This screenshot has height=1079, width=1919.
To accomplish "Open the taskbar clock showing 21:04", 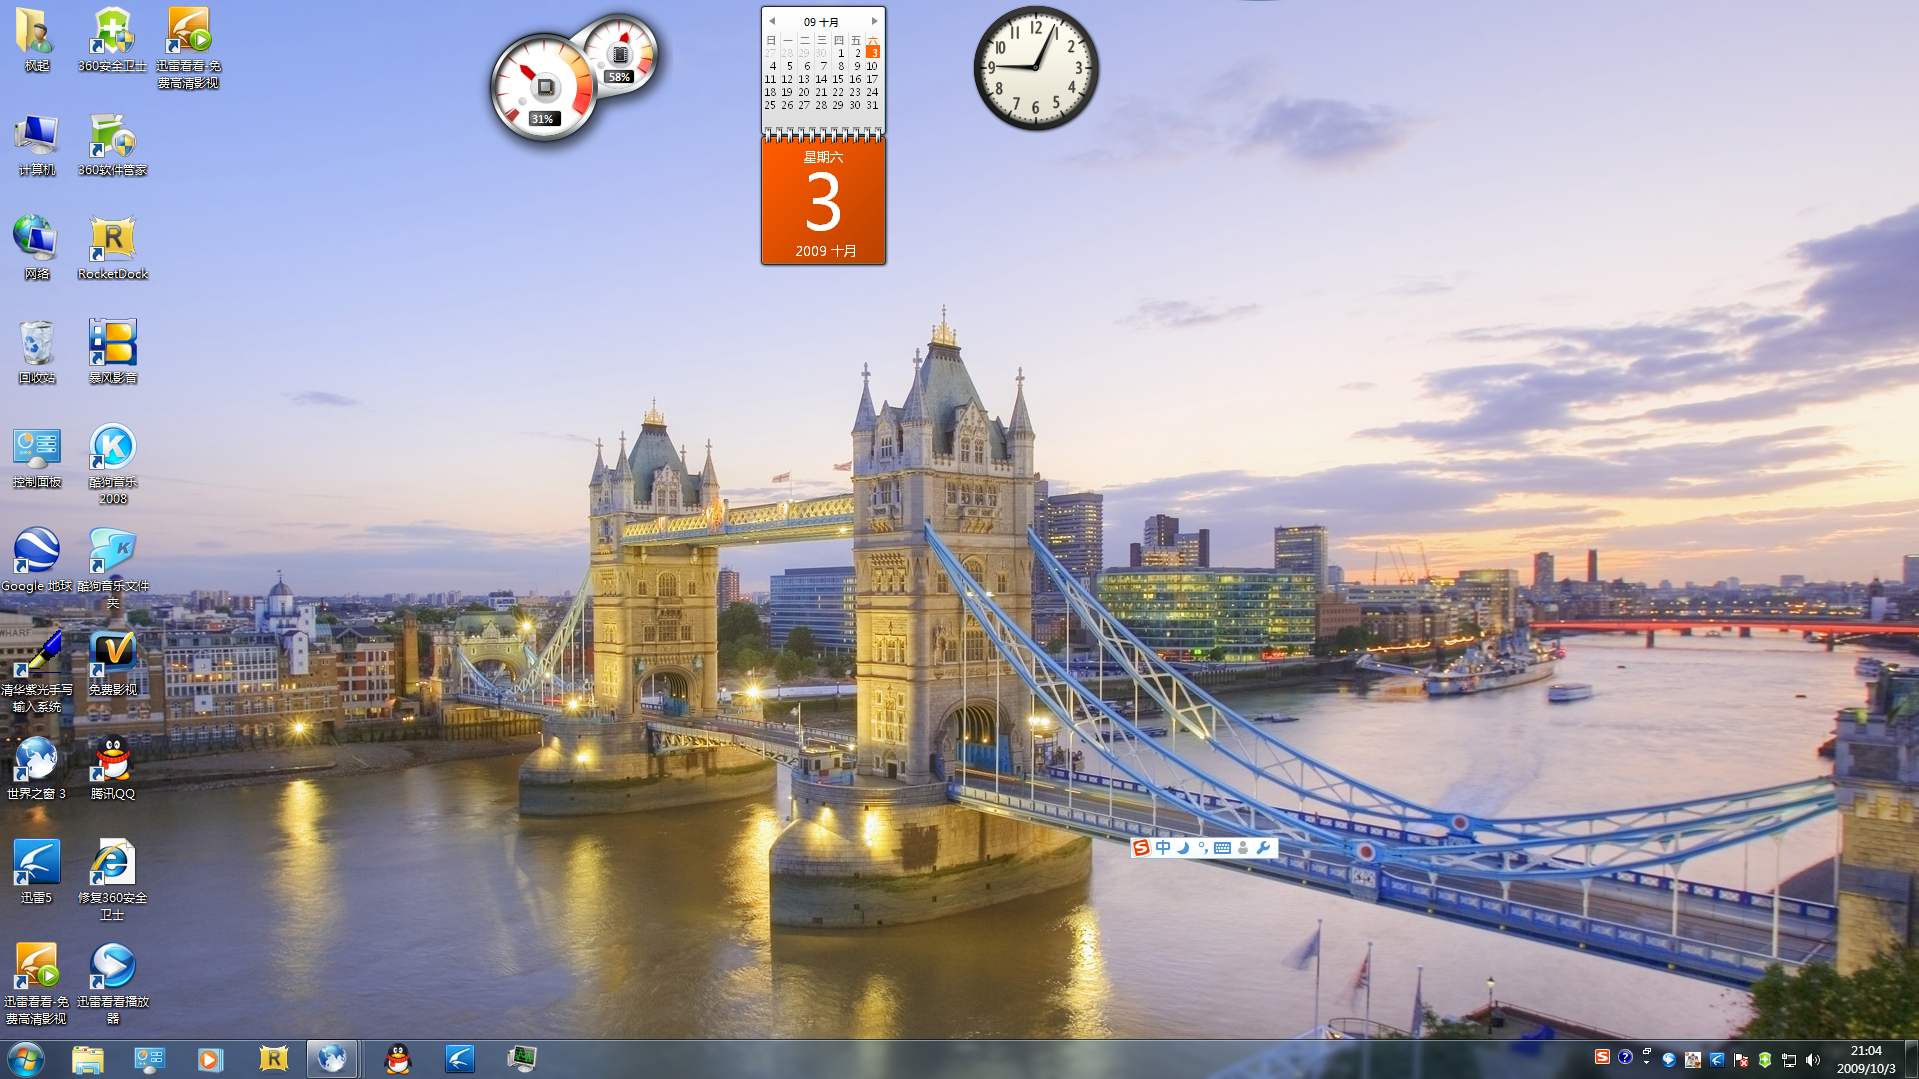I will click(1866, 1059).
